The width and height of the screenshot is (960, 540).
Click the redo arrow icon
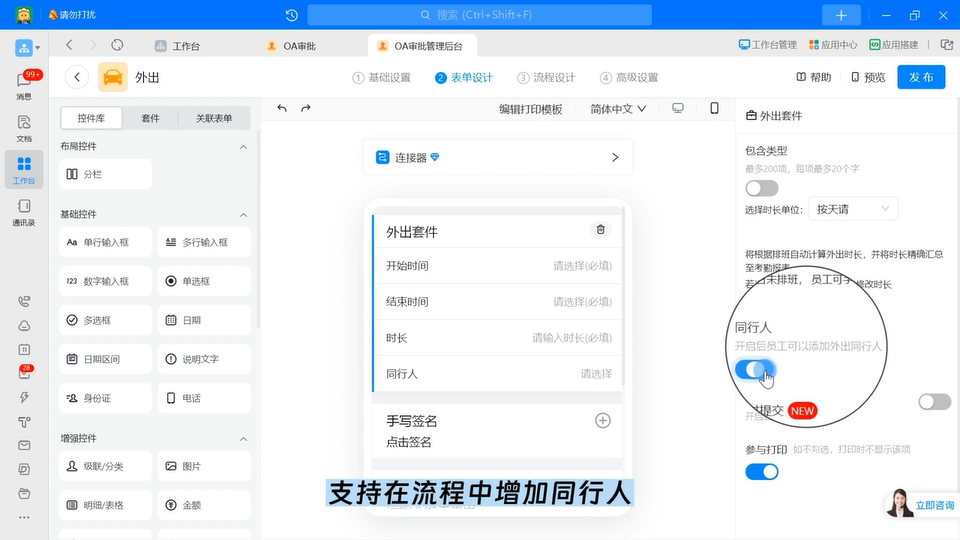click(306, 108)
